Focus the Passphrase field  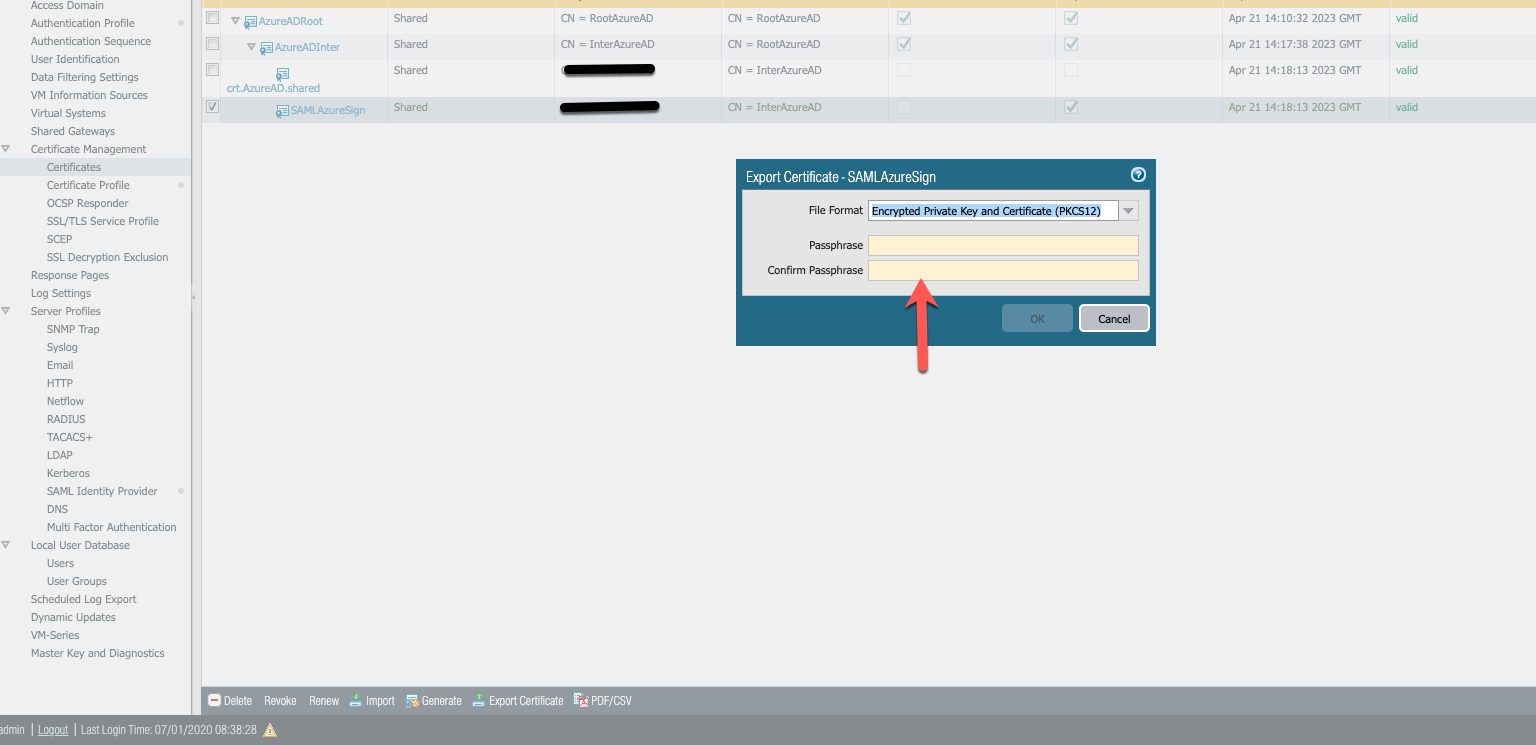pos(1003,246)
